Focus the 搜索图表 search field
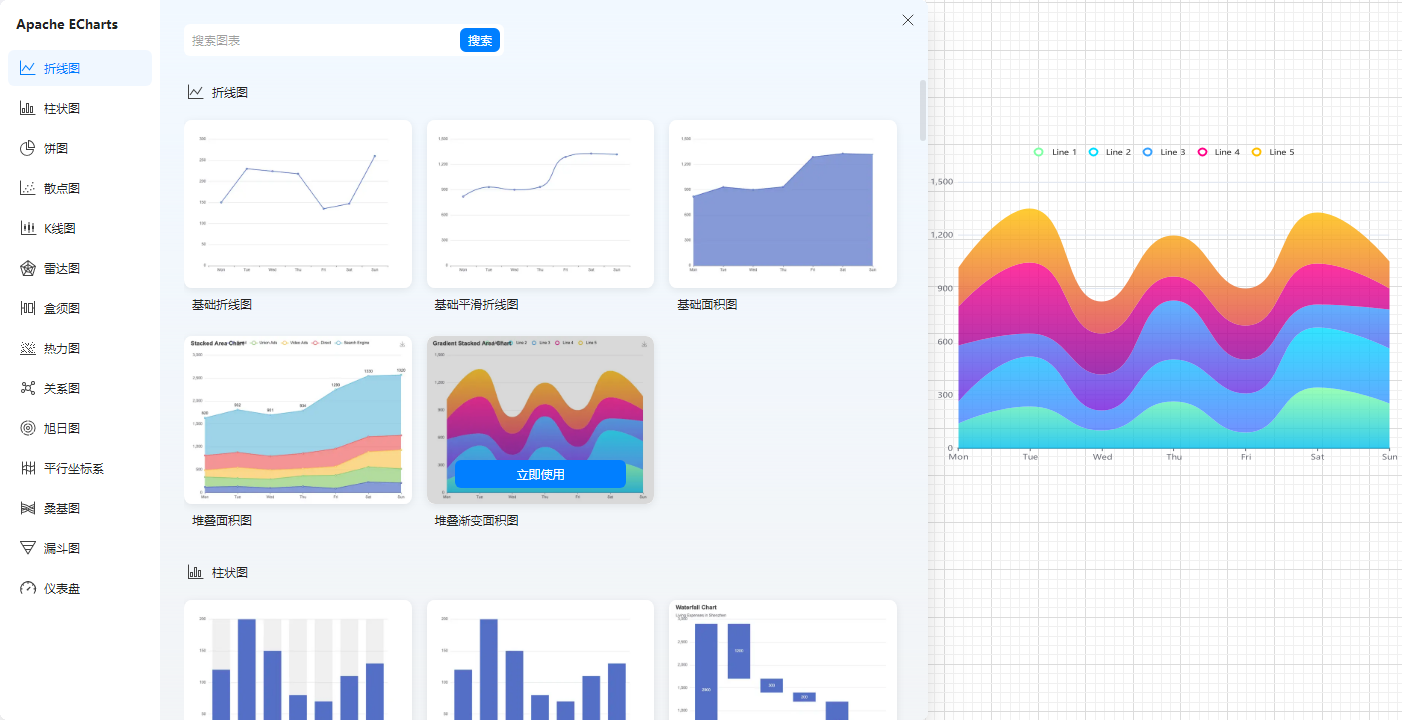This screenshot has height=720, width=1402. coord(321,40)
